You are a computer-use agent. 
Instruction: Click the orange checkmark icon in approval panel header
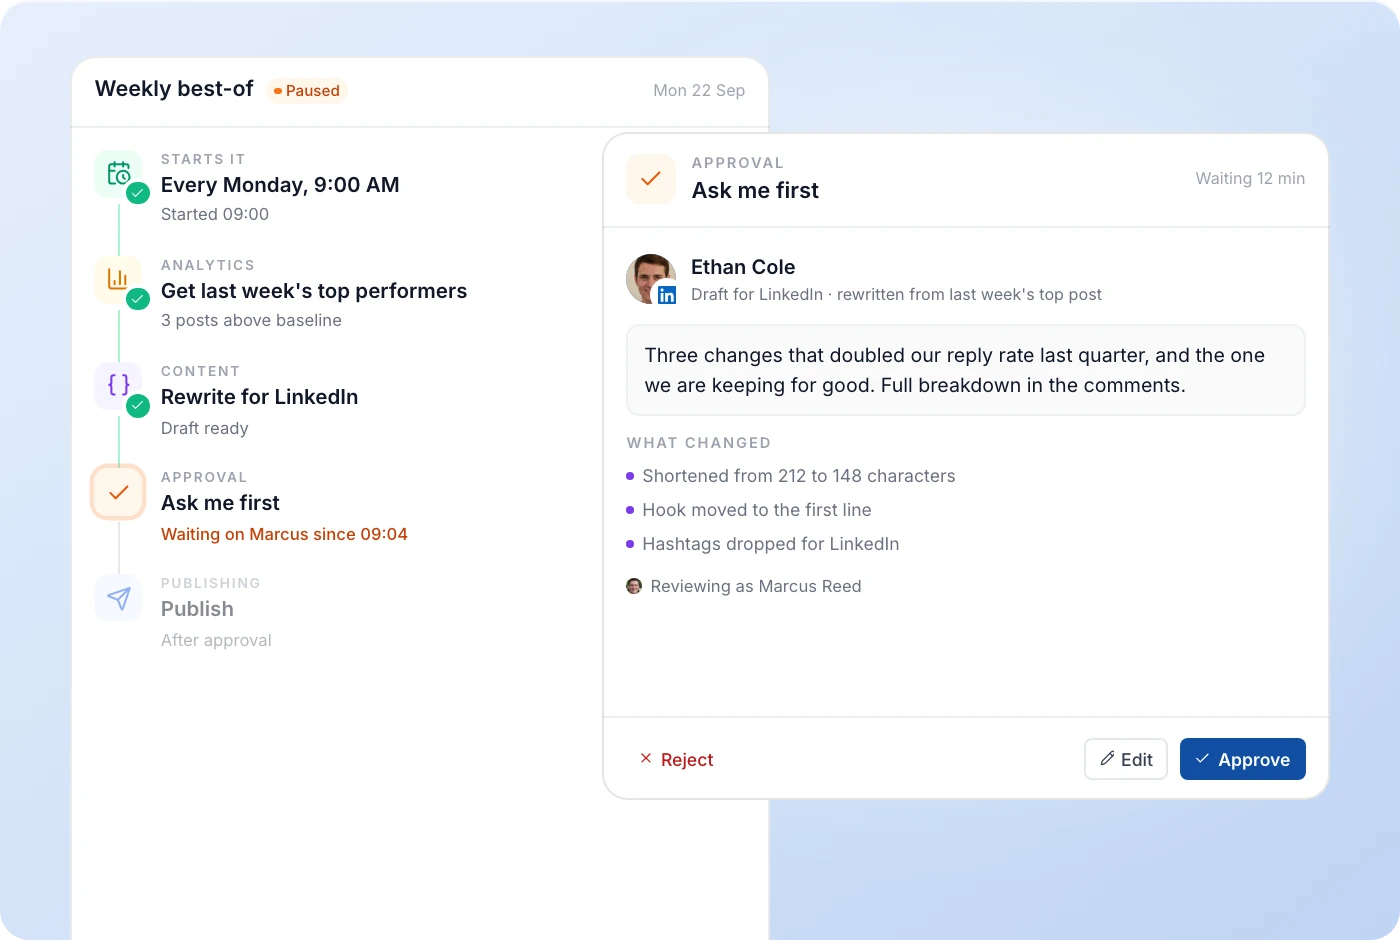click(x=651, y=179)
